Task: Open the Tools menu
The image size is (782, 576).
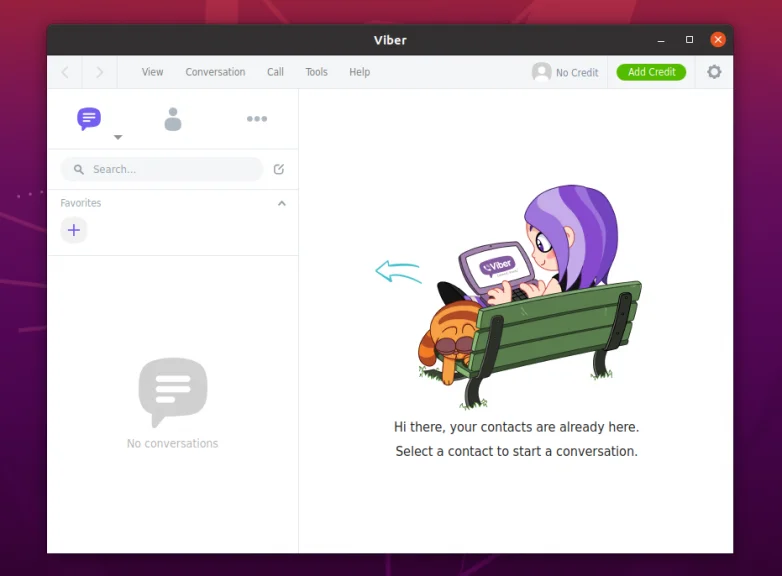Action: tap(316, 72)
